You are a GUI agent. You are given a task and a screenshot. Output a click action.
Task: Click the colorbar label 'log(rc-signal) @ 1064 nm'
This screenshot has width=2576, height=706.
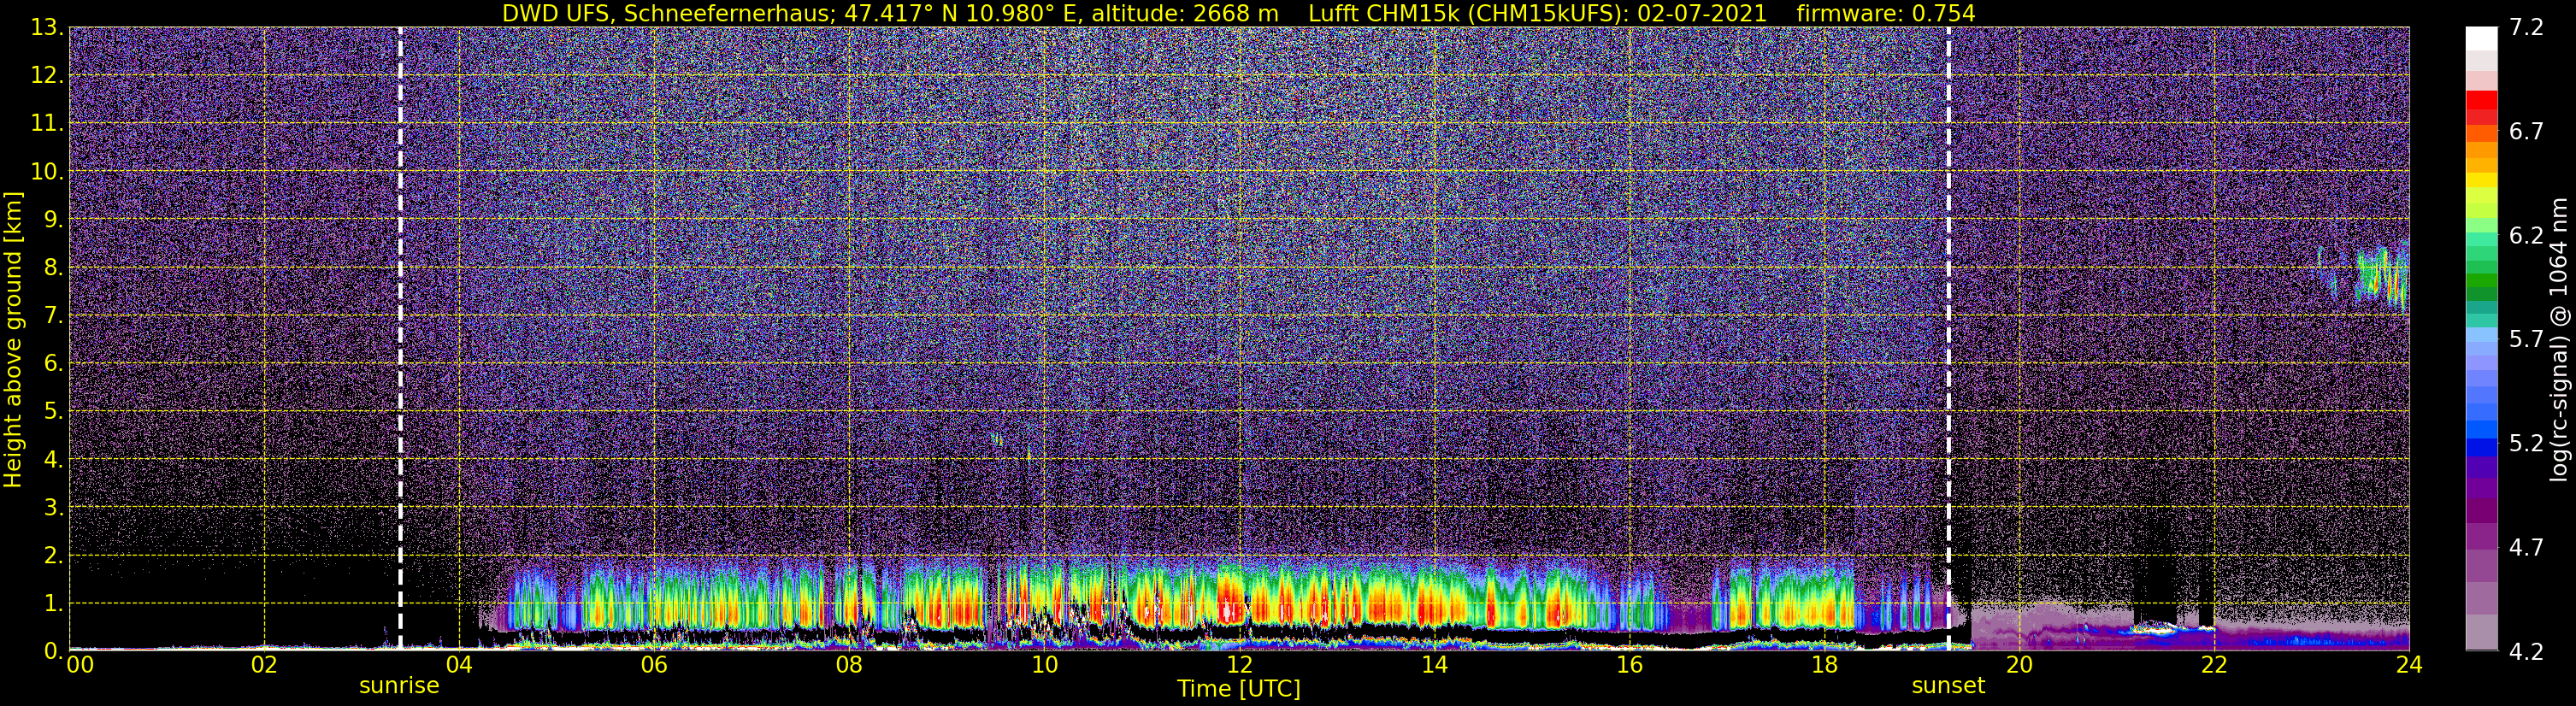pos(2559,340)
